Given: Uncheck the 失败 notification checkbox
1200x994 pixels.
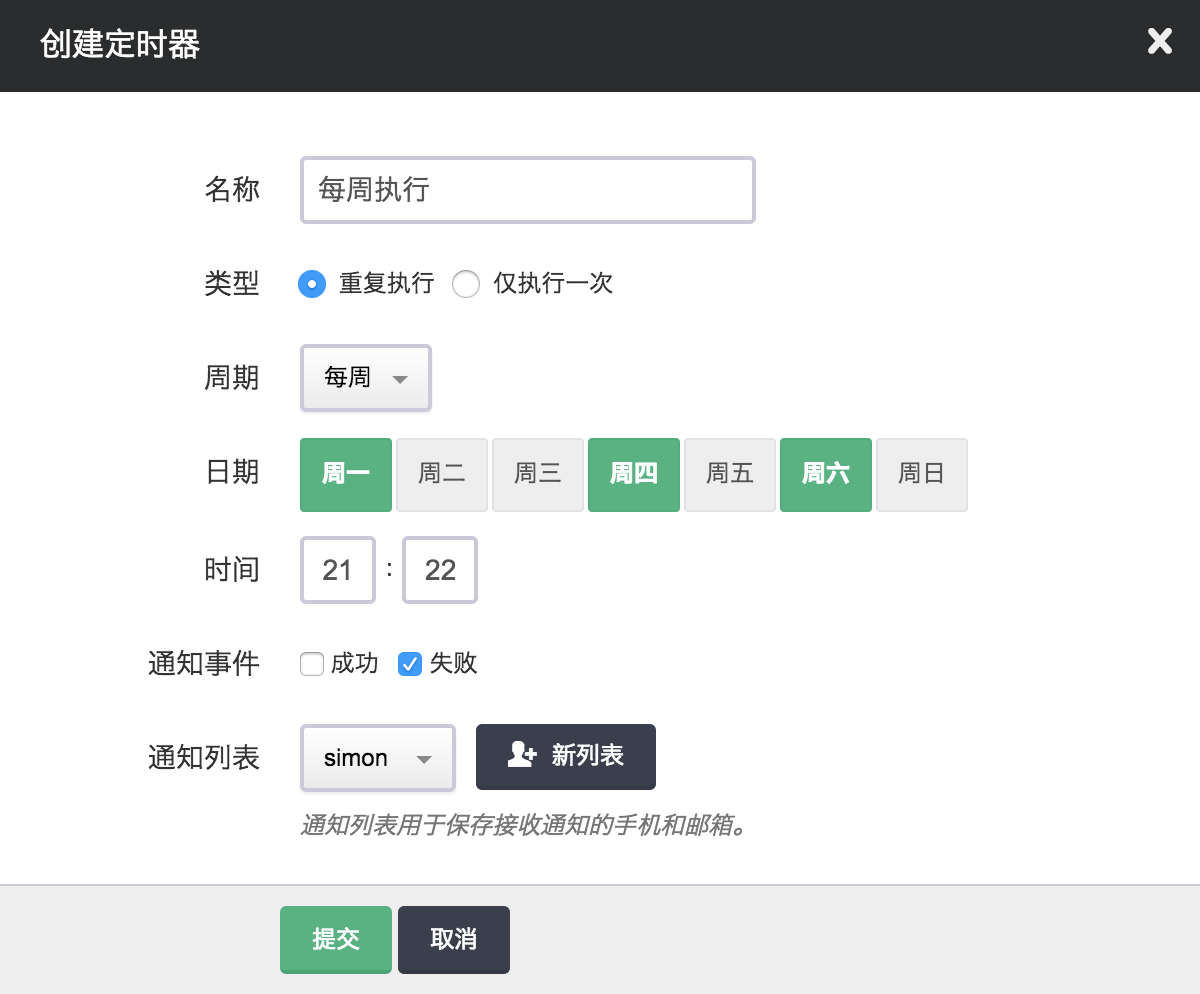Looking at the screenshot, I should (410, 664).
